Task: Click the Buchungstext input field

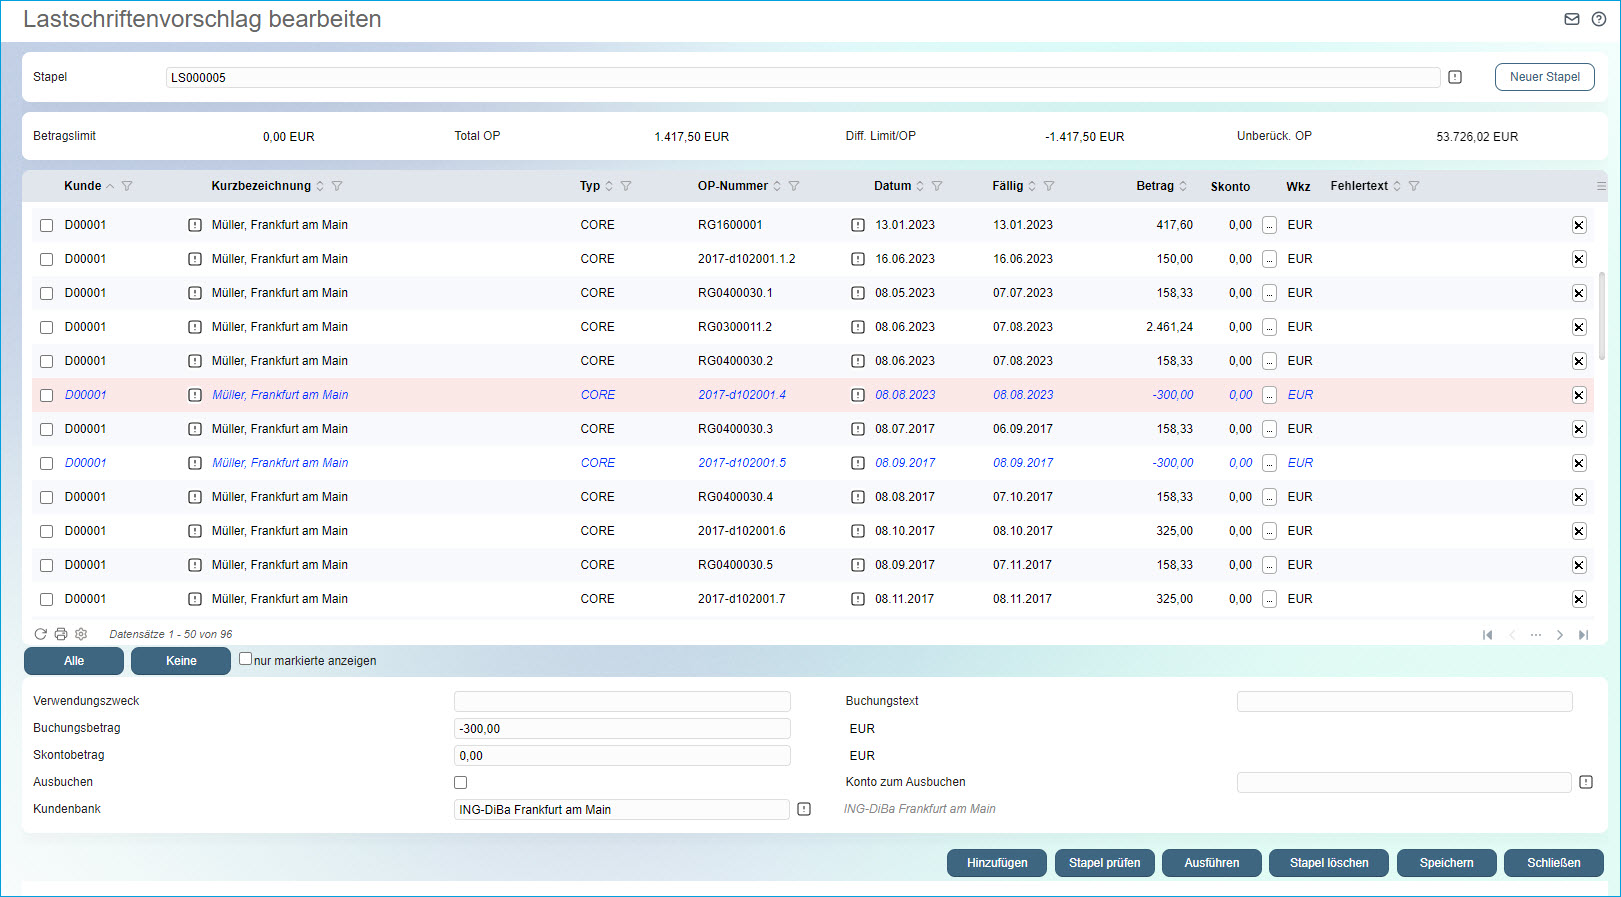Action: (x=1405, y=701)
